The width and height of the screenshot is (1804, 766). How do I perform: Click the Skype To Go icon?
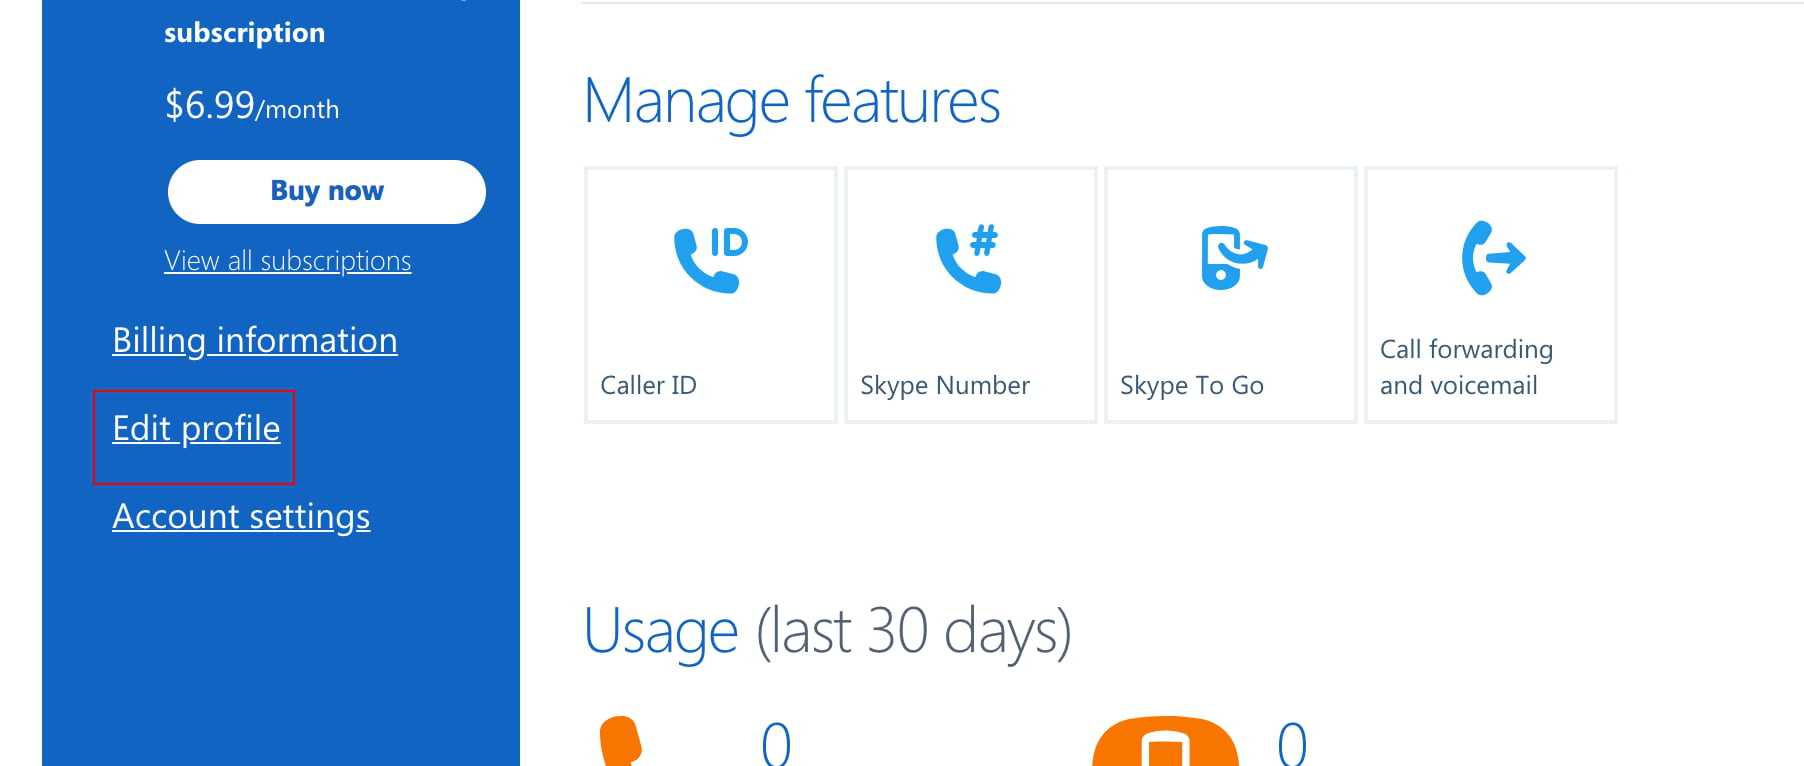pyautogui.click(x=1233, y=258)
